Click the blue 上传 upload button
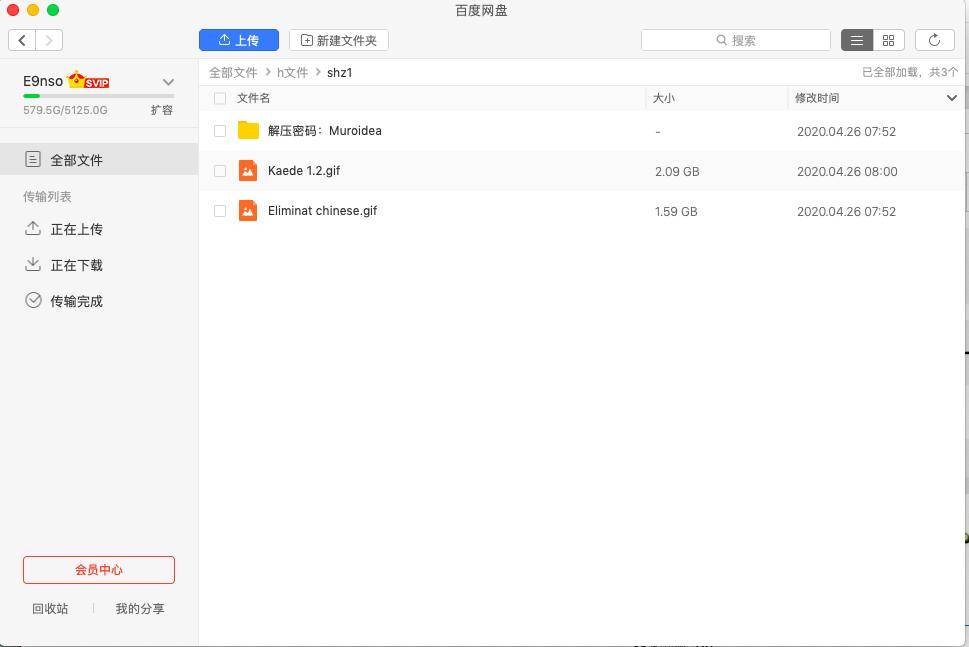 239,40
